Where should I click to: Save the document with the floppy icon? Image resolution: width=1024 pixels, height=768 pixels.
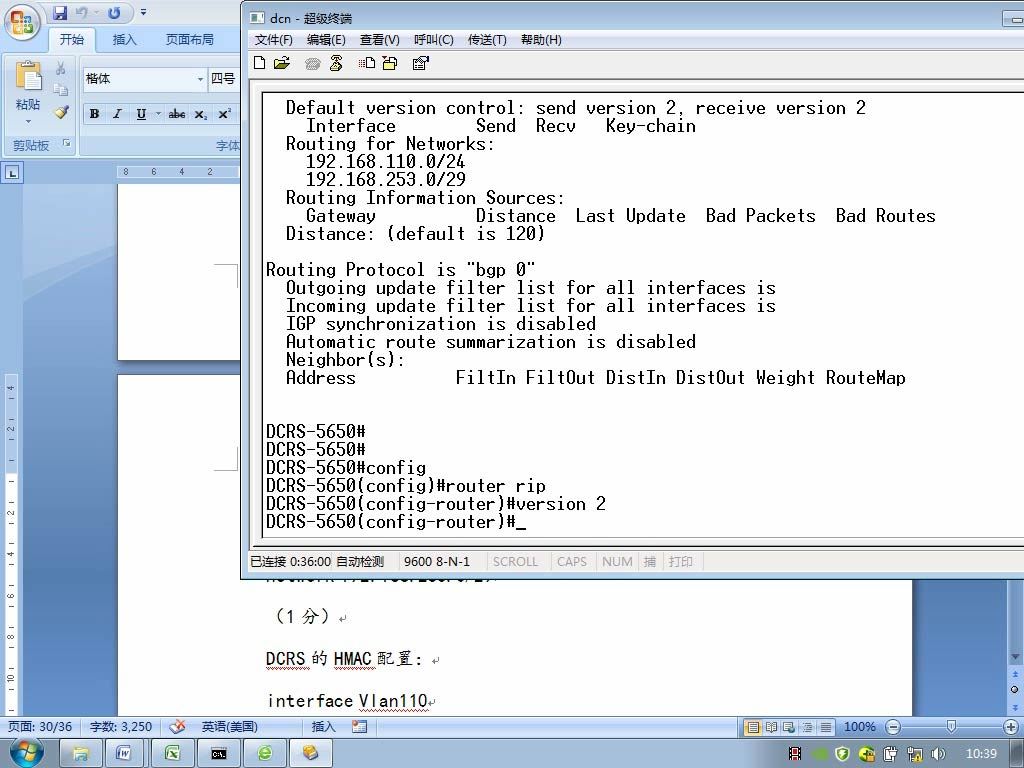[61, 12]
